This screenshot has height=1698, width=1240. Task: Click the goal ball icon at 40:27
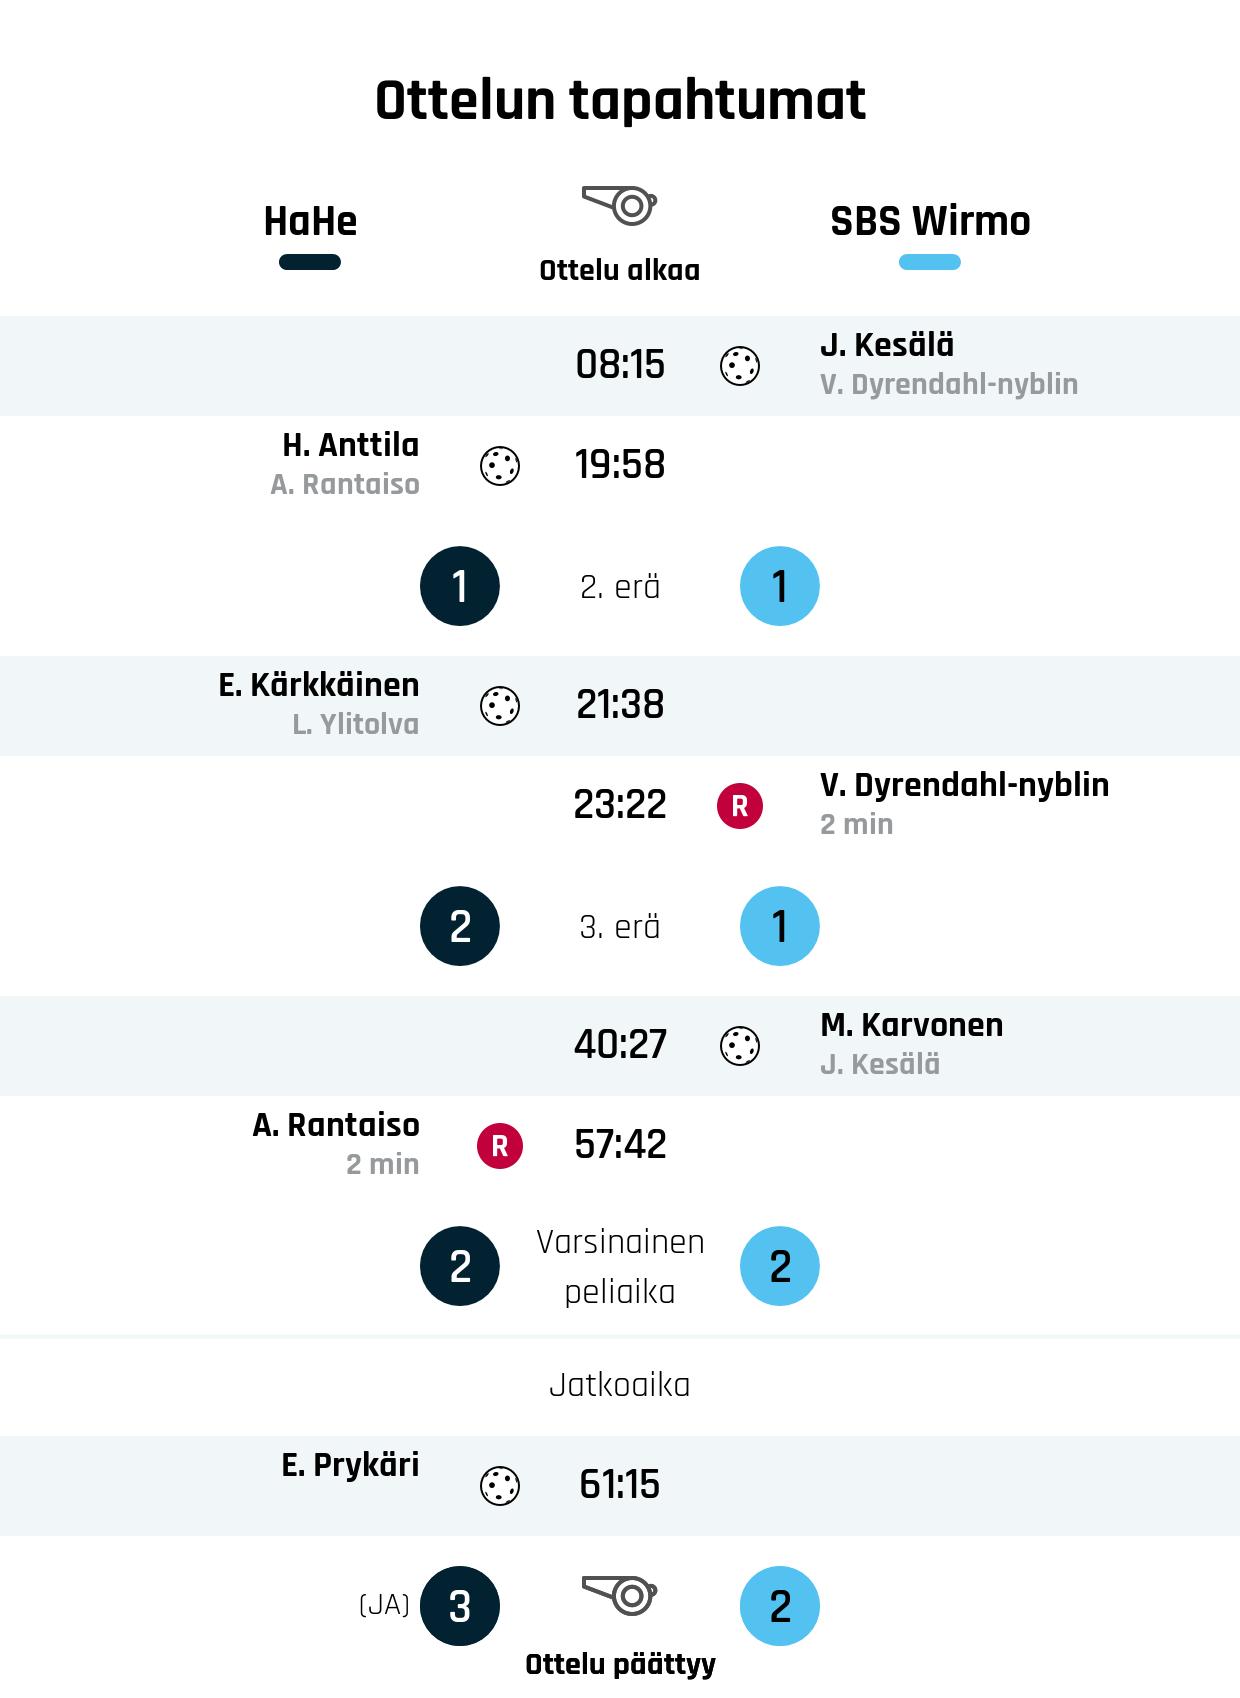pos(740,1046)
